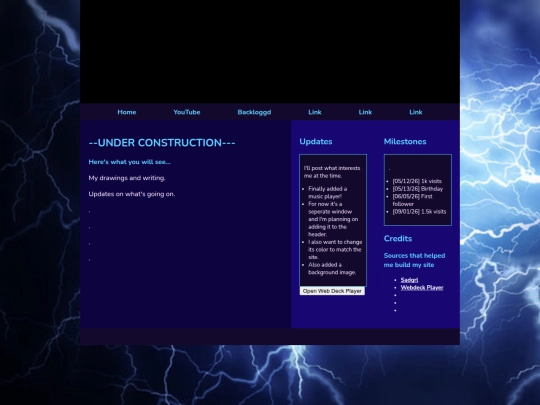Visit the Backloggd nav link

[x=254, y=112]
